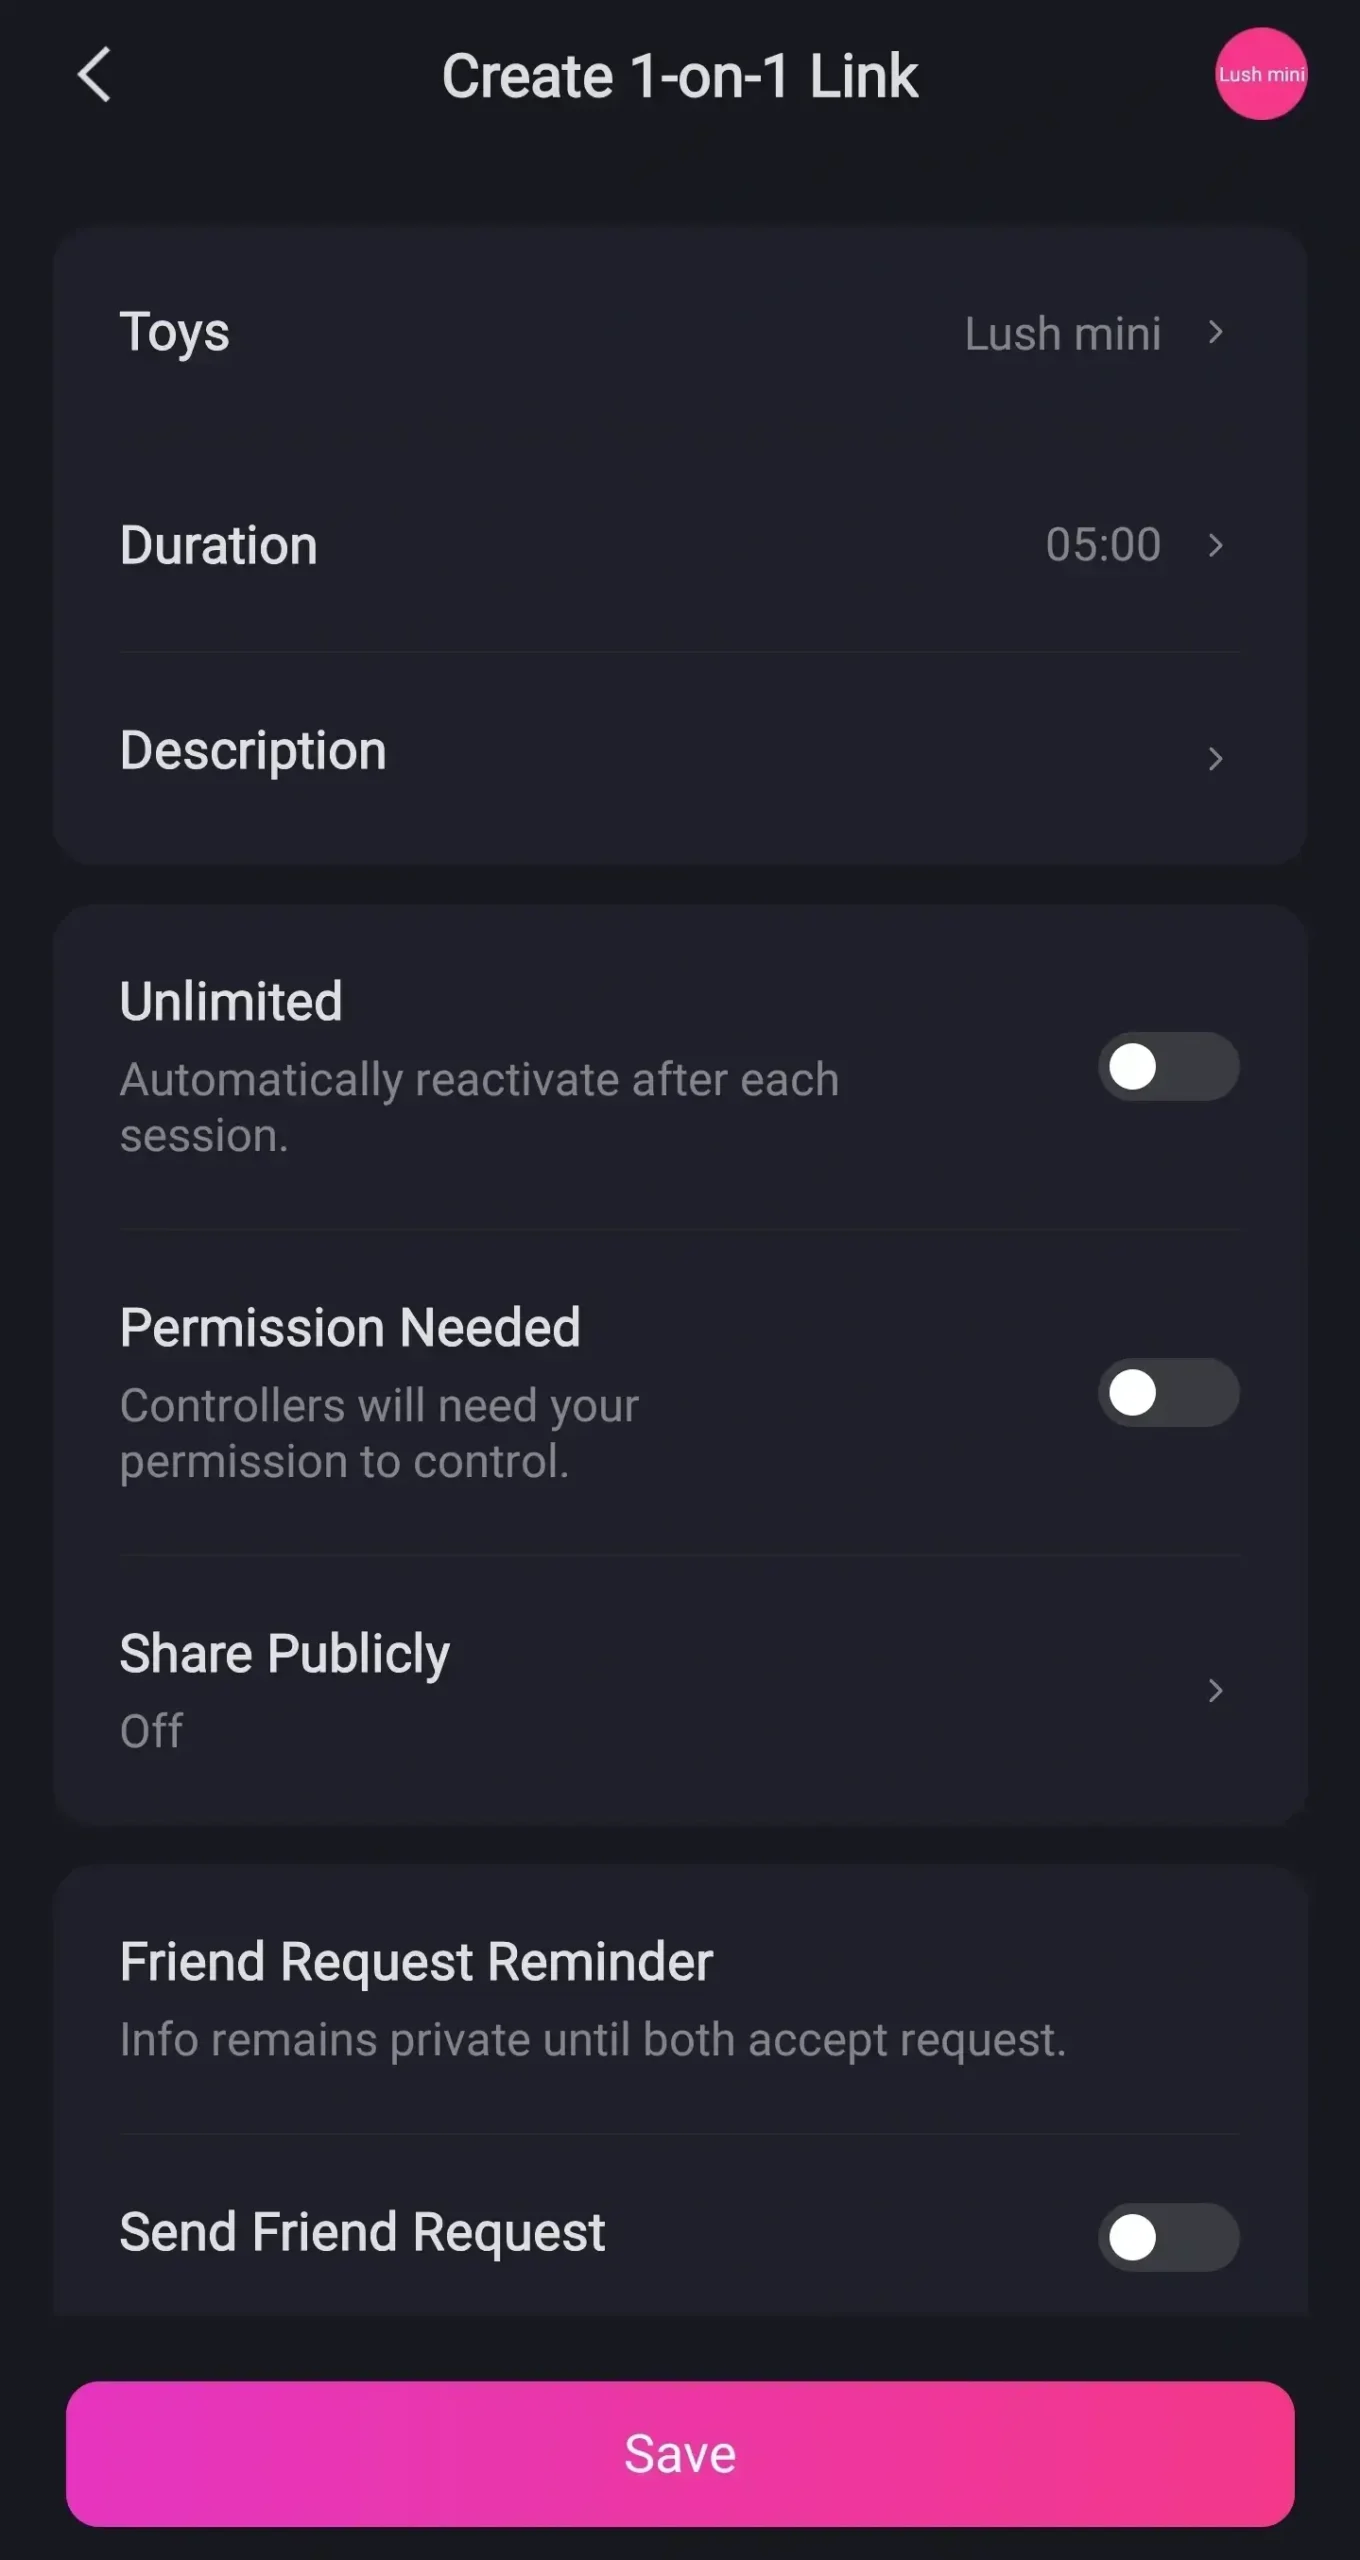
Task: Change the 05:00 duration value
Action: (1102, 546)
